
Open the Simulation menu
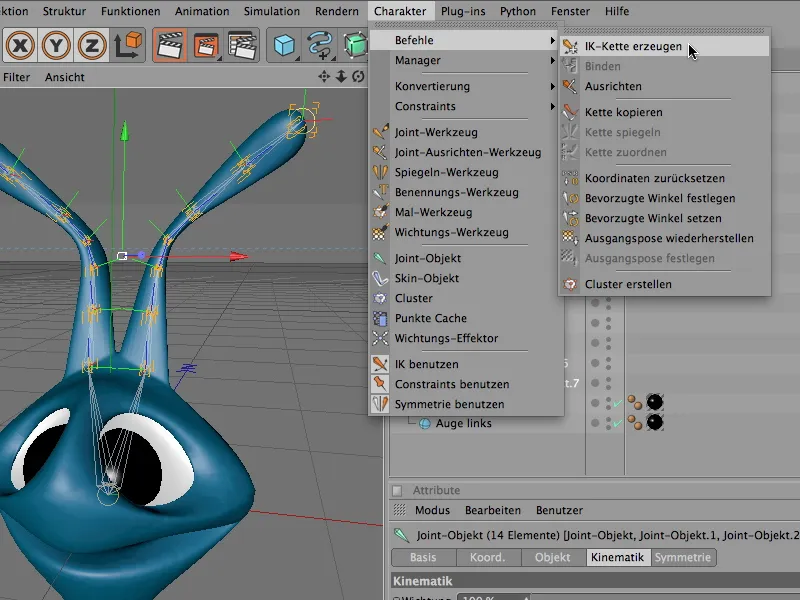271,11
